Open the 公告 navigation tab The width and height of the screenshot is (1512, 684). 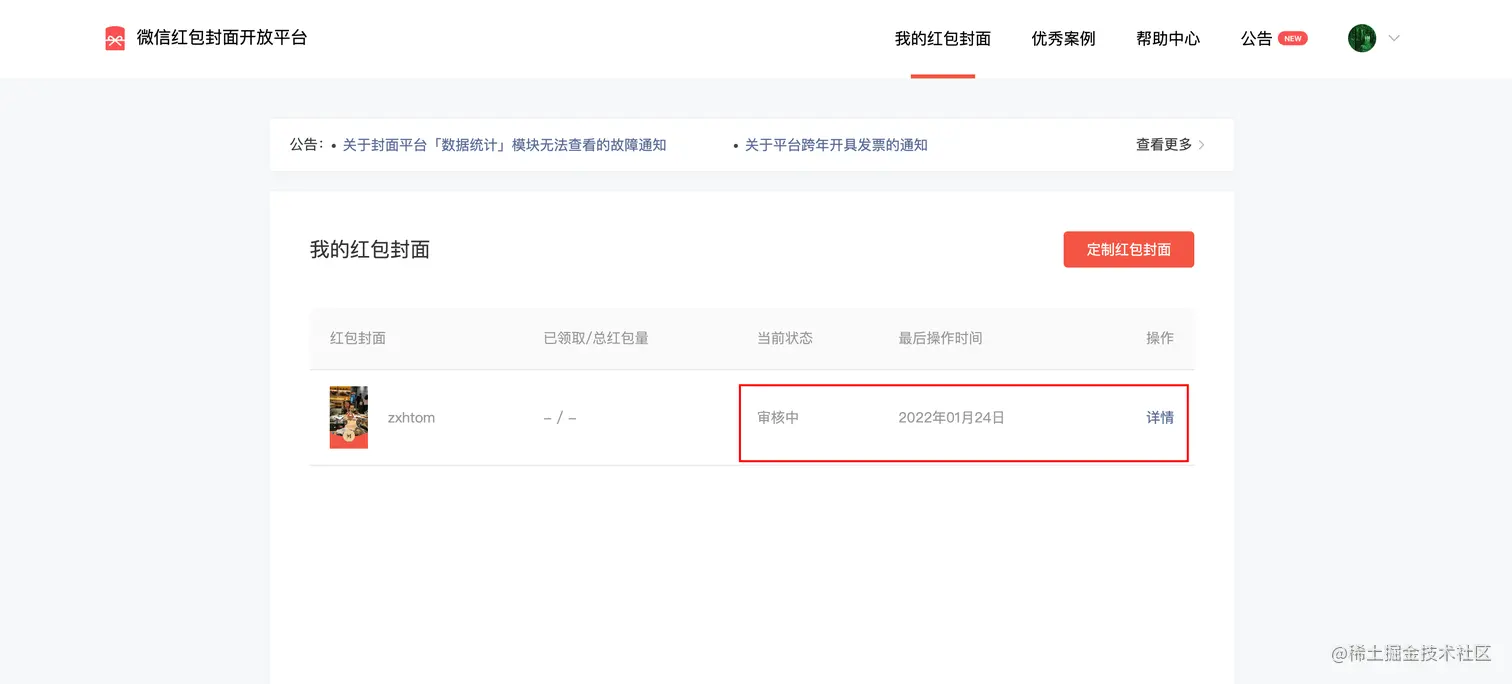(x=1257, y=39)
